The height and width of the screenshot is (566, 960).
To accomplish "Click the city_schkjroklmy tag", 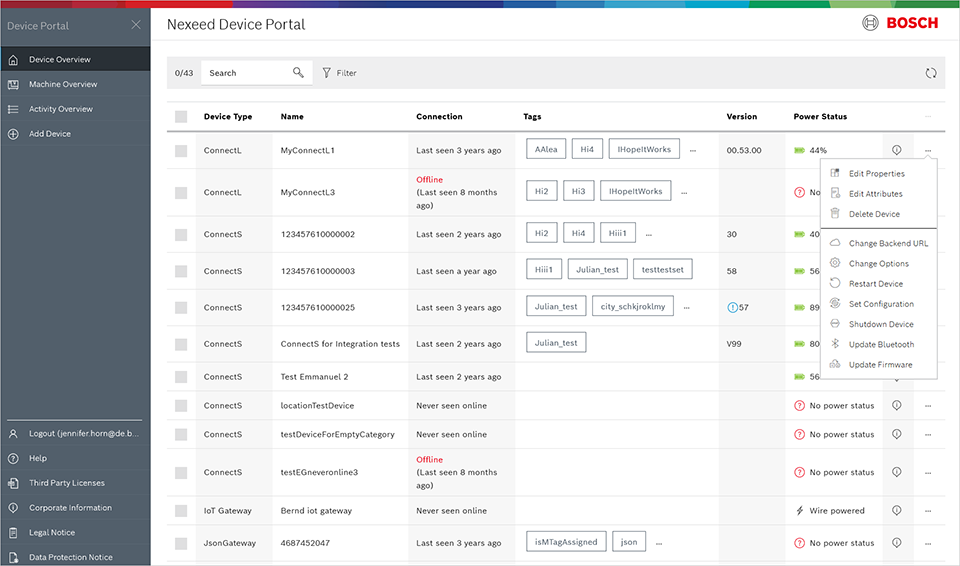I will 633,306.
